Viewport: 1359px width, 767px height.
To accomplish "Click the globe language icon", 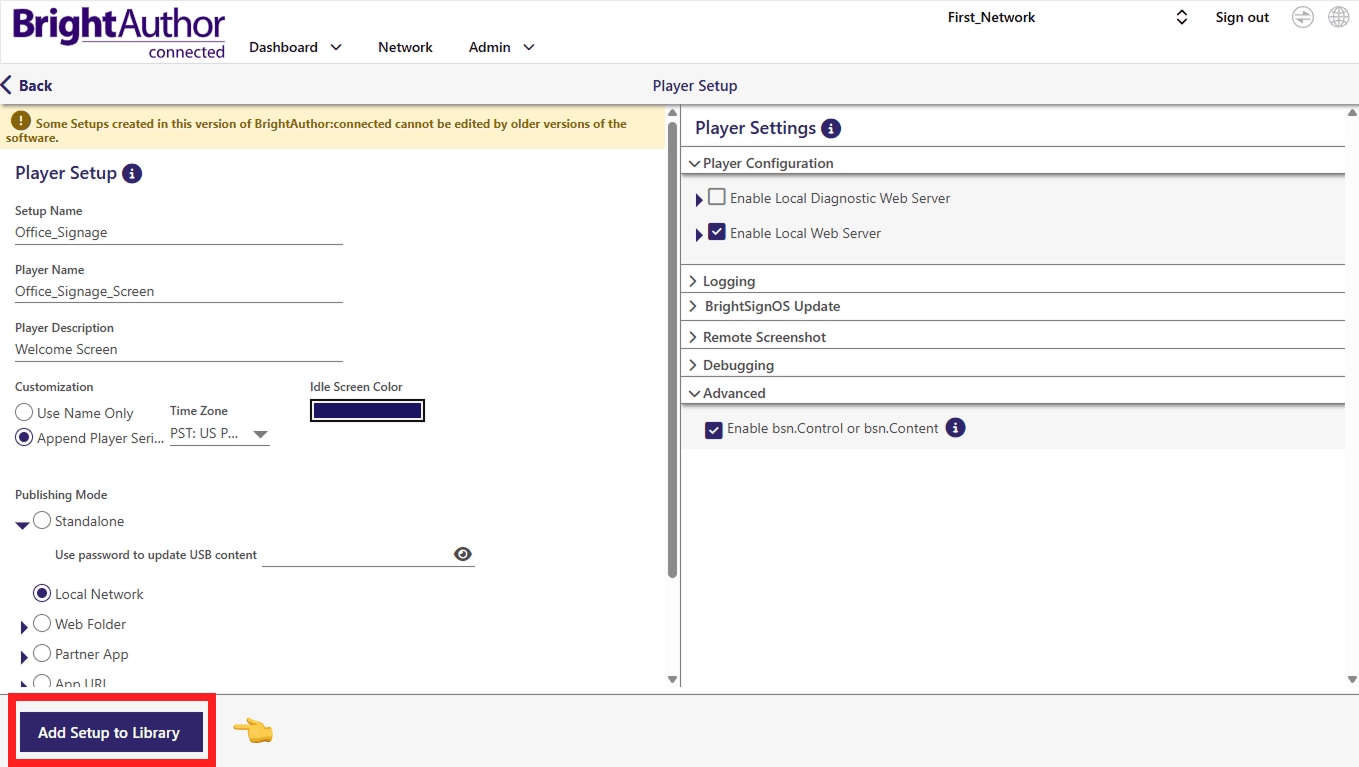I will click(x=1338, y=17).
